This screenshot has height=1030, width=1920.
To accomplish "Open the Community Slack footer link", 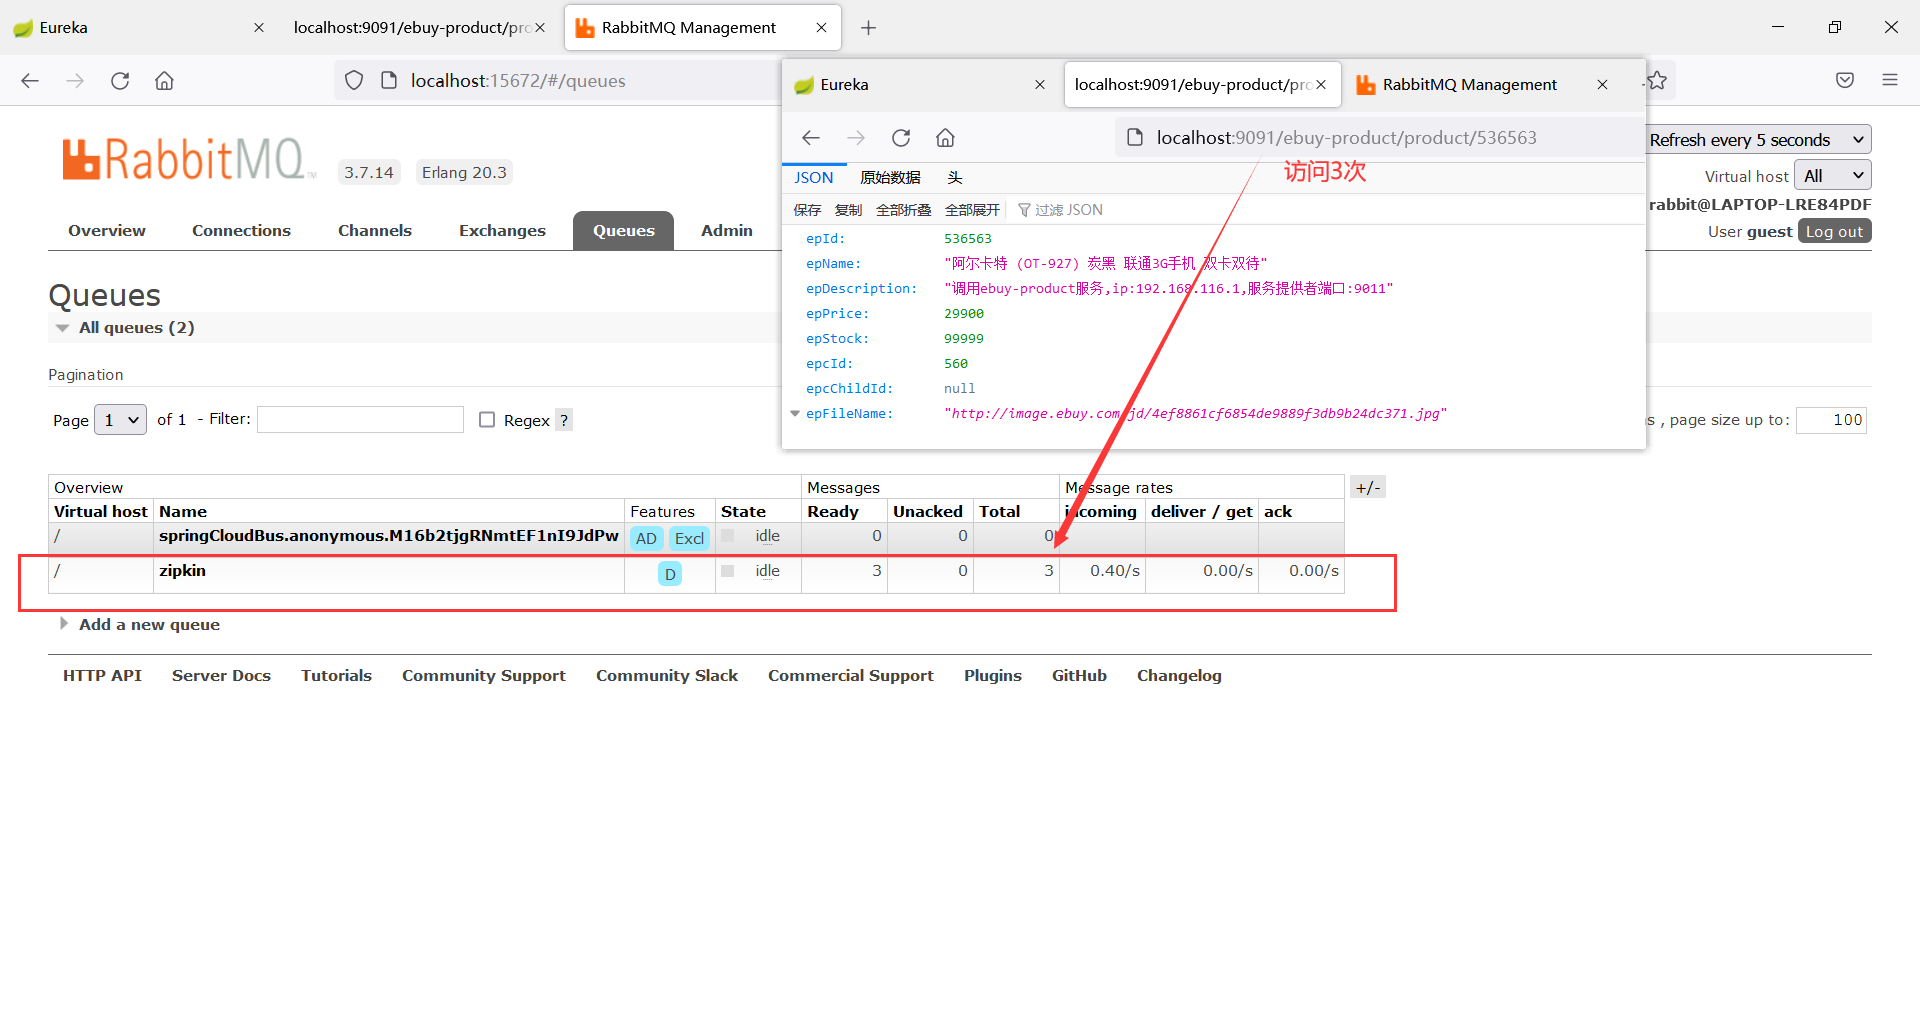I will [667, 676].
